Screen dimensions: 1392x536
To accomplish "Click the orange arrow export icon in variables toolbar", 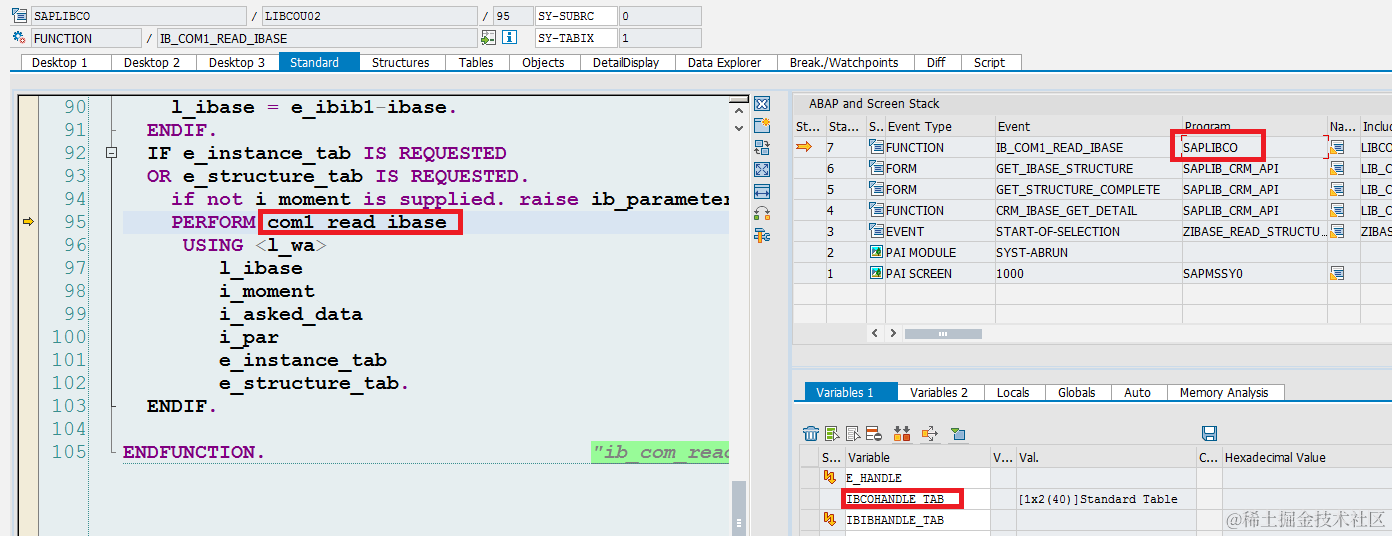I will (930, 433).
